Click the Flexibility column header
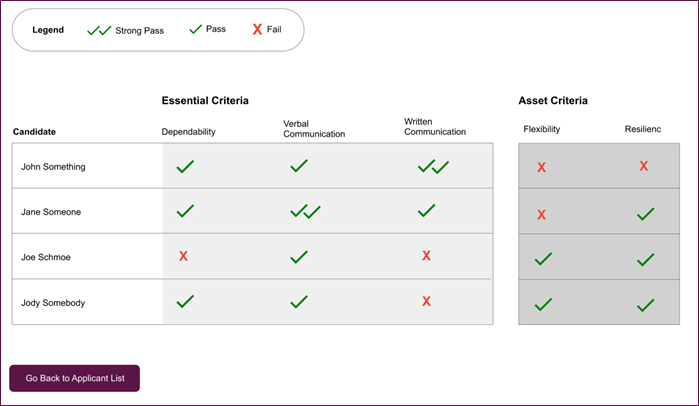This screenshot has width=699, height=406. (x=542, y=129)
